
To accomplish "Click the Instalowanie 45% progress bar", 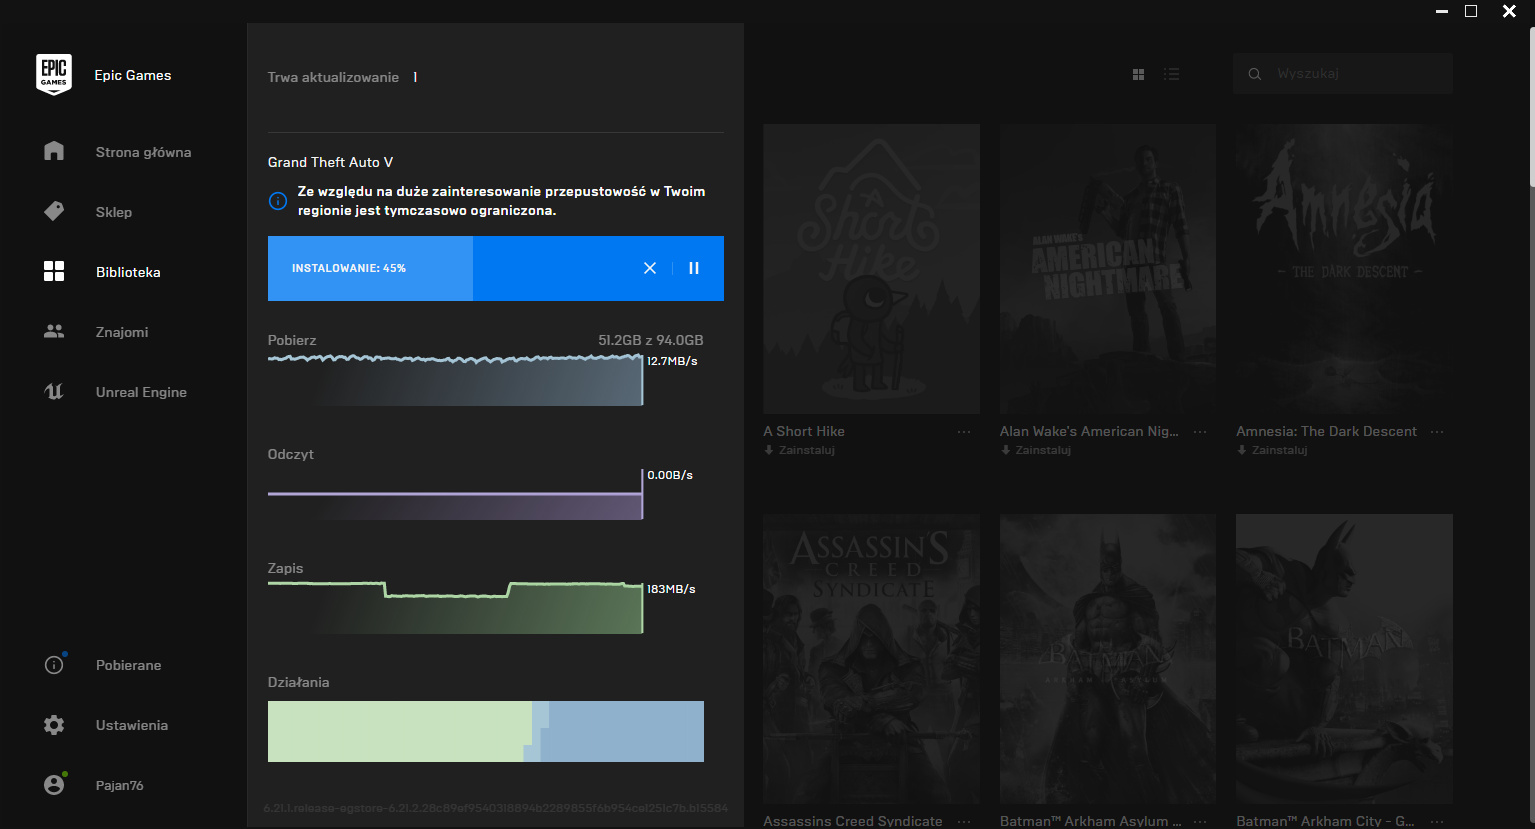I will point(496,268).
